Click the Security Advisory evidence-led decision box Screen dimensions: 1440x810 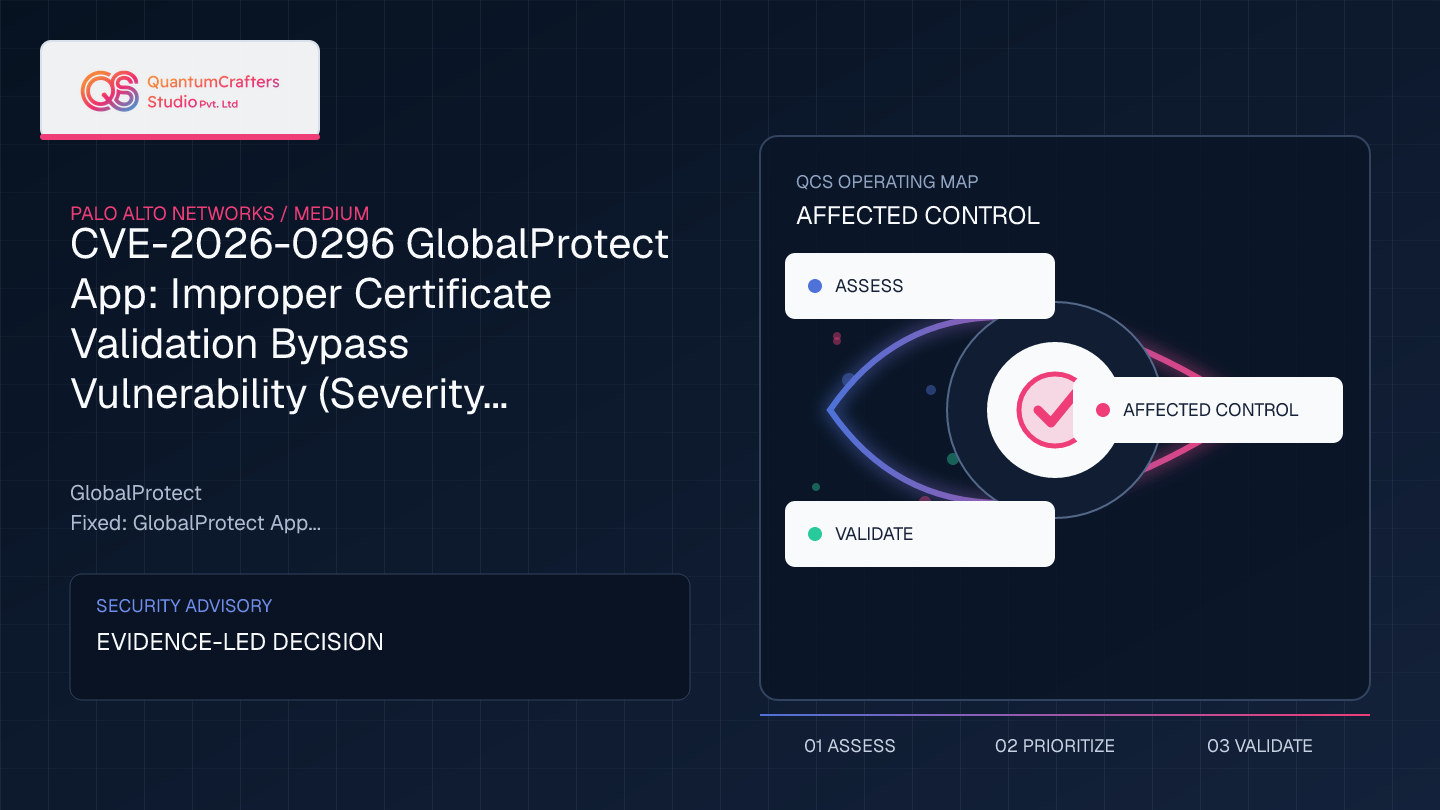coord(380,637)
